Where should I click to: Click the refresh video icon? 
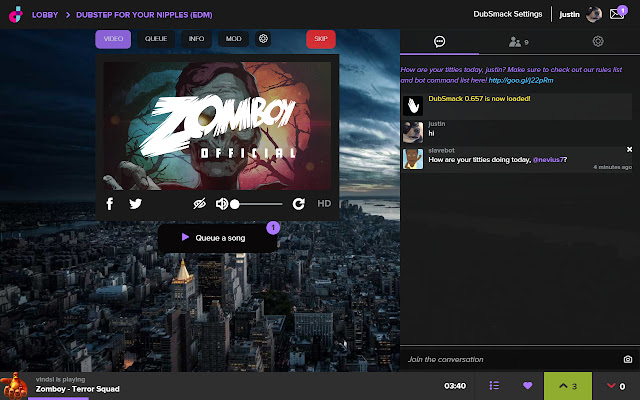[298, 204]
